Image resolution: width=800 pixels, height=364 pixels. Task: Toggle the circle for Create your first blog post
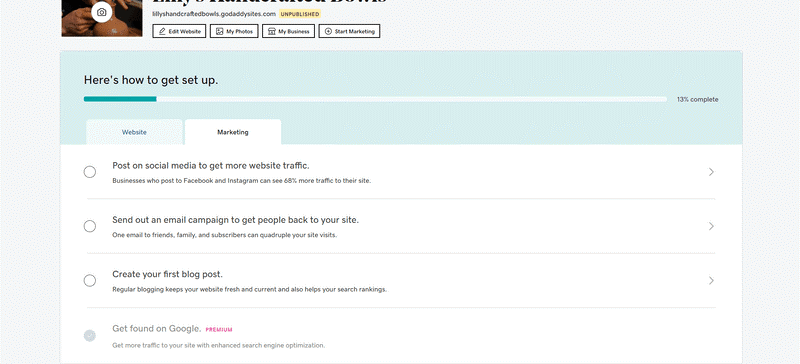[90, 281]
